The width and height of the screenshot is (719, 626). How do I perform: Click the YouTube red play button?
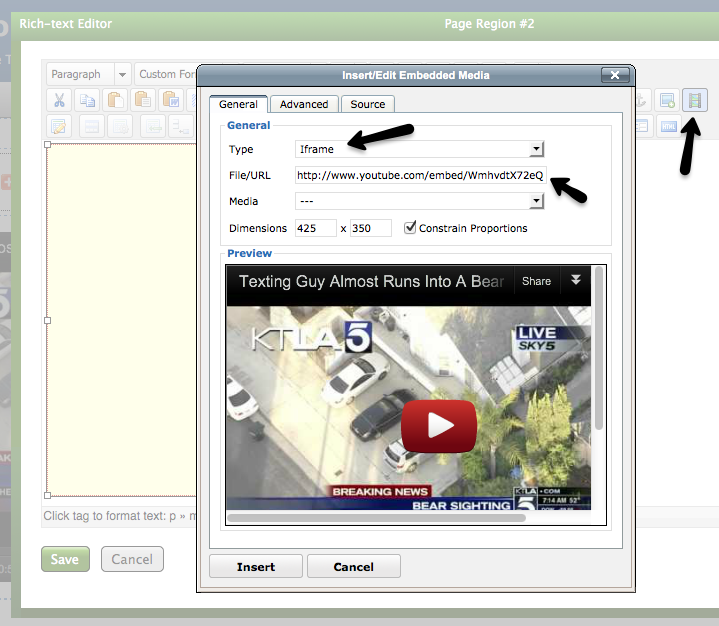click(438, 425)
